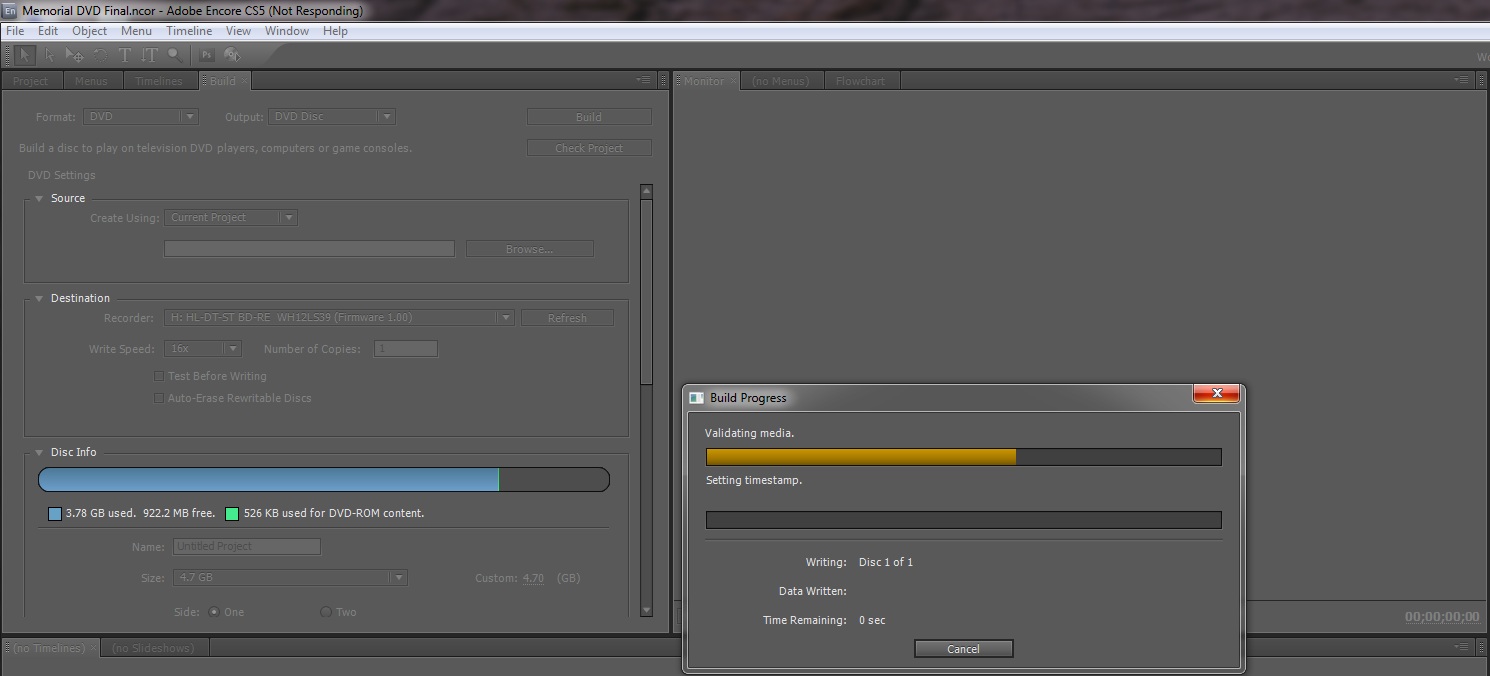Switch to the Flowchart tab
Image resolution: width=1490 pixels, height=676 pixels.
tap(860, 81)
